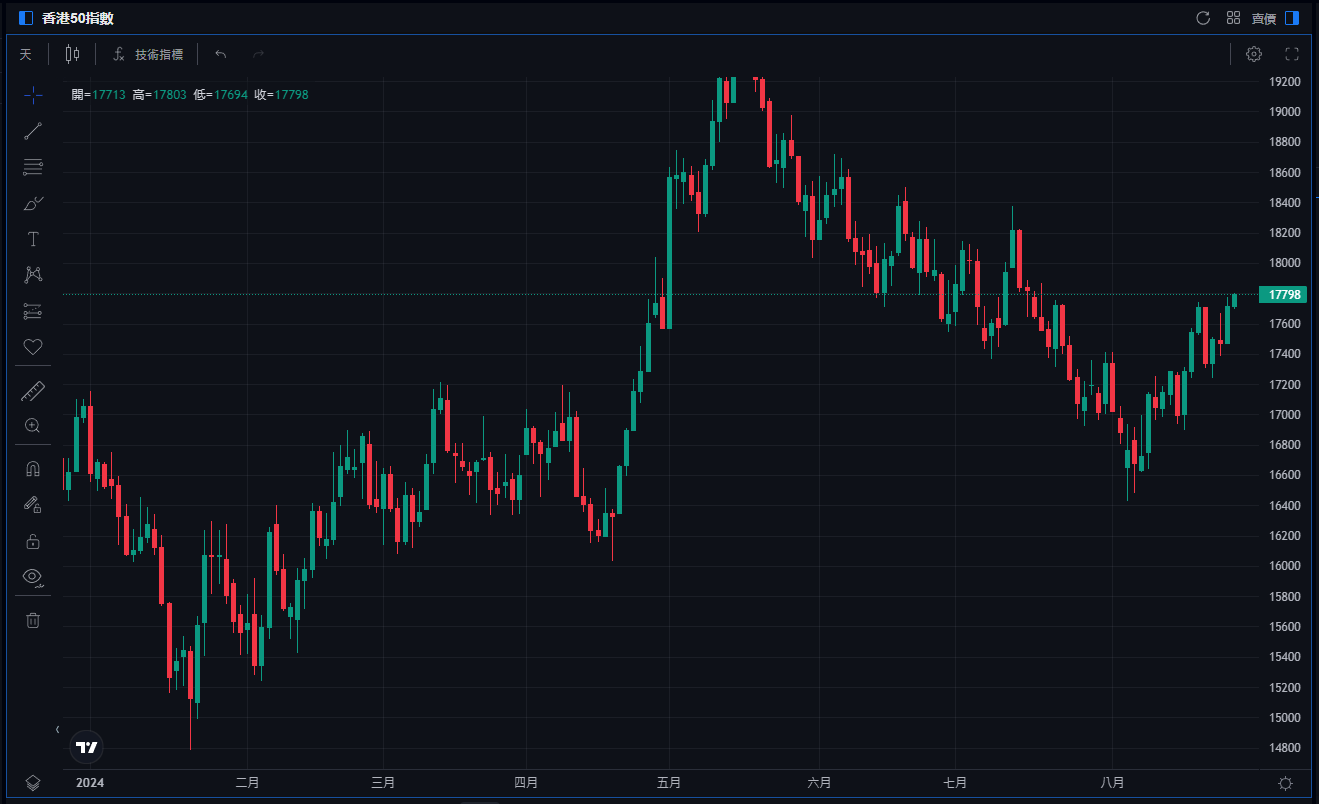This screenshot has height=804, width=1319.
Task: Toggle magnet mode snapping
Action: tap(33, 469)
